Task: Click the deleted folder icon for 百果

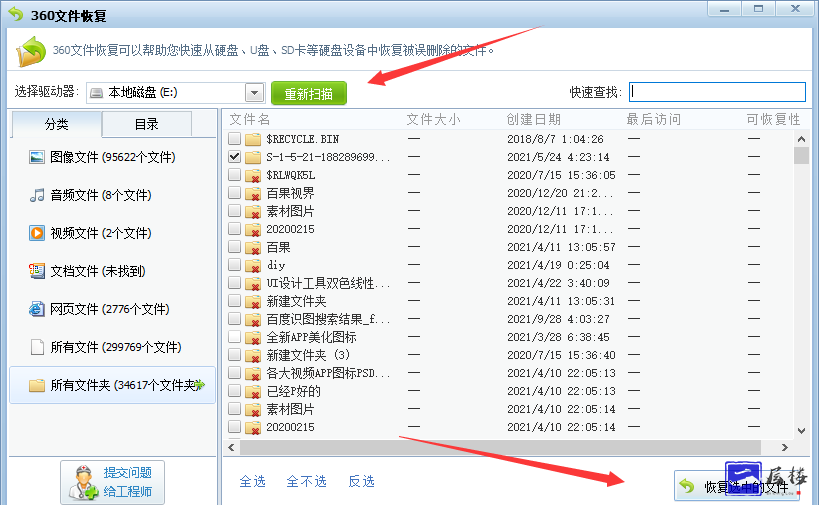Action: click(253, 247)
